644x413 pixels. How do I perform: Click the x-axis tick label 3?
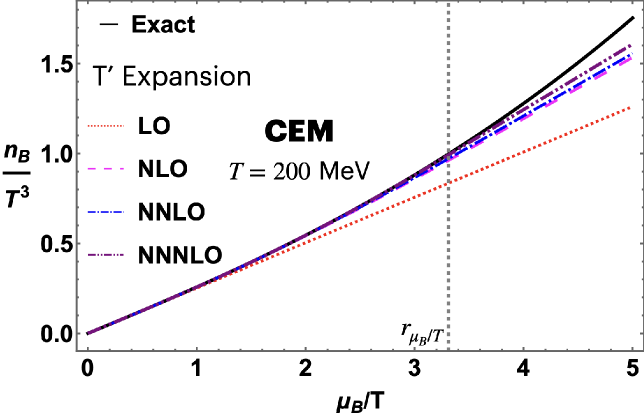tap(414, 368)
